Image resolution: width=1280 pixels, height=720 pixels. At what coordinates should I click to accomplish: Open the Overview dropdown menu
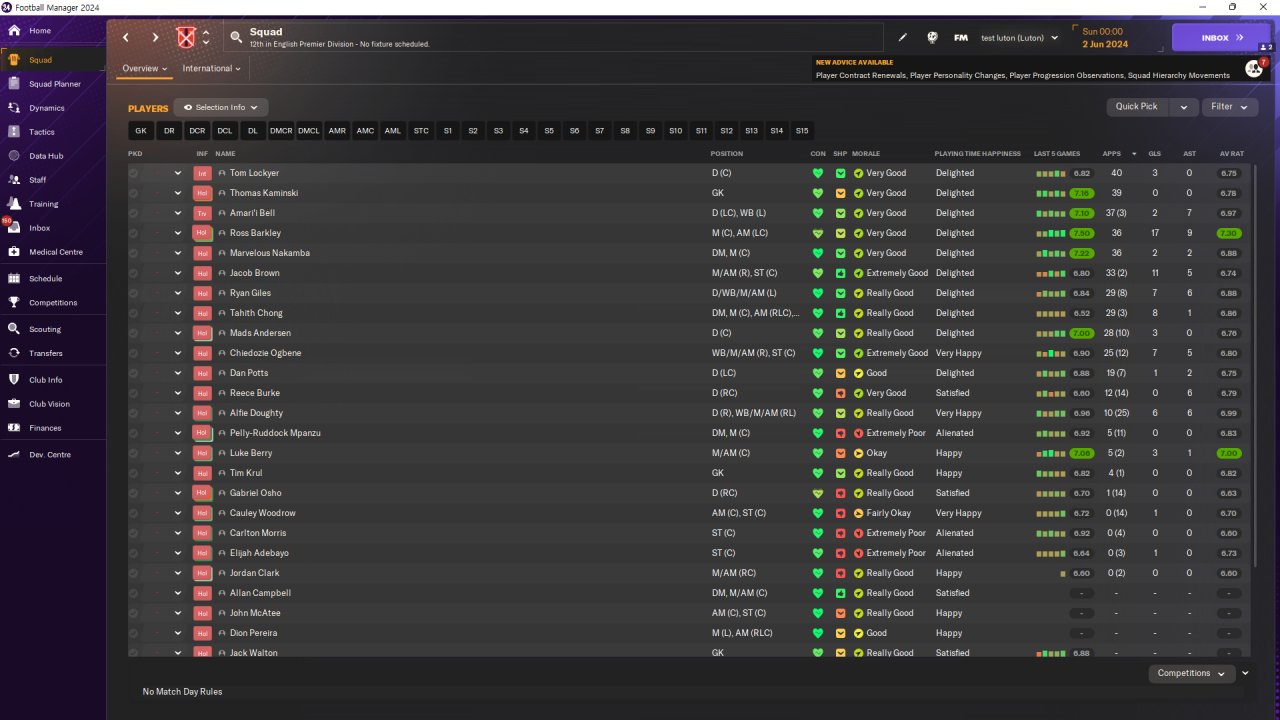tap(144, 69)
